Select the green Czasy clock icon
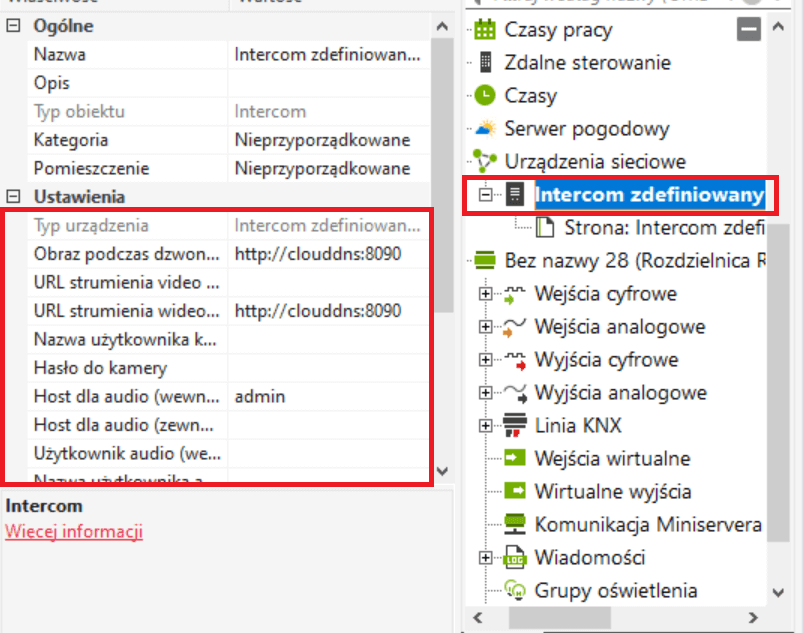 [485, 96]
